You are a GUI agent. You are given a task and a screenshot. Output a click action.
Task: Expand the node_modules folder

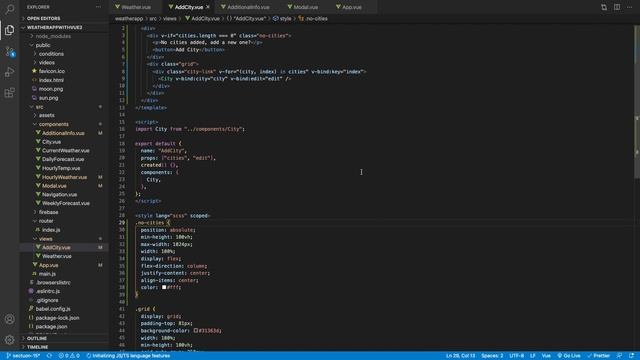[x=53, y=36]
